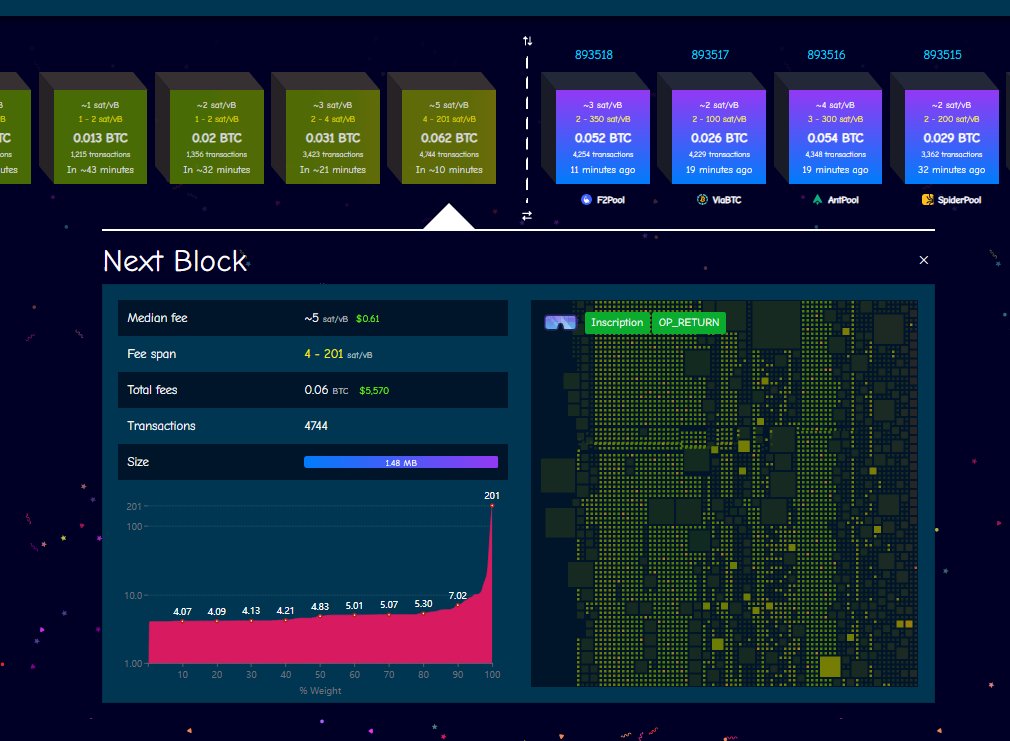Click the up-down arrows icon atop the divider
Screen dimensions: 1010x741
click(526, 40)
